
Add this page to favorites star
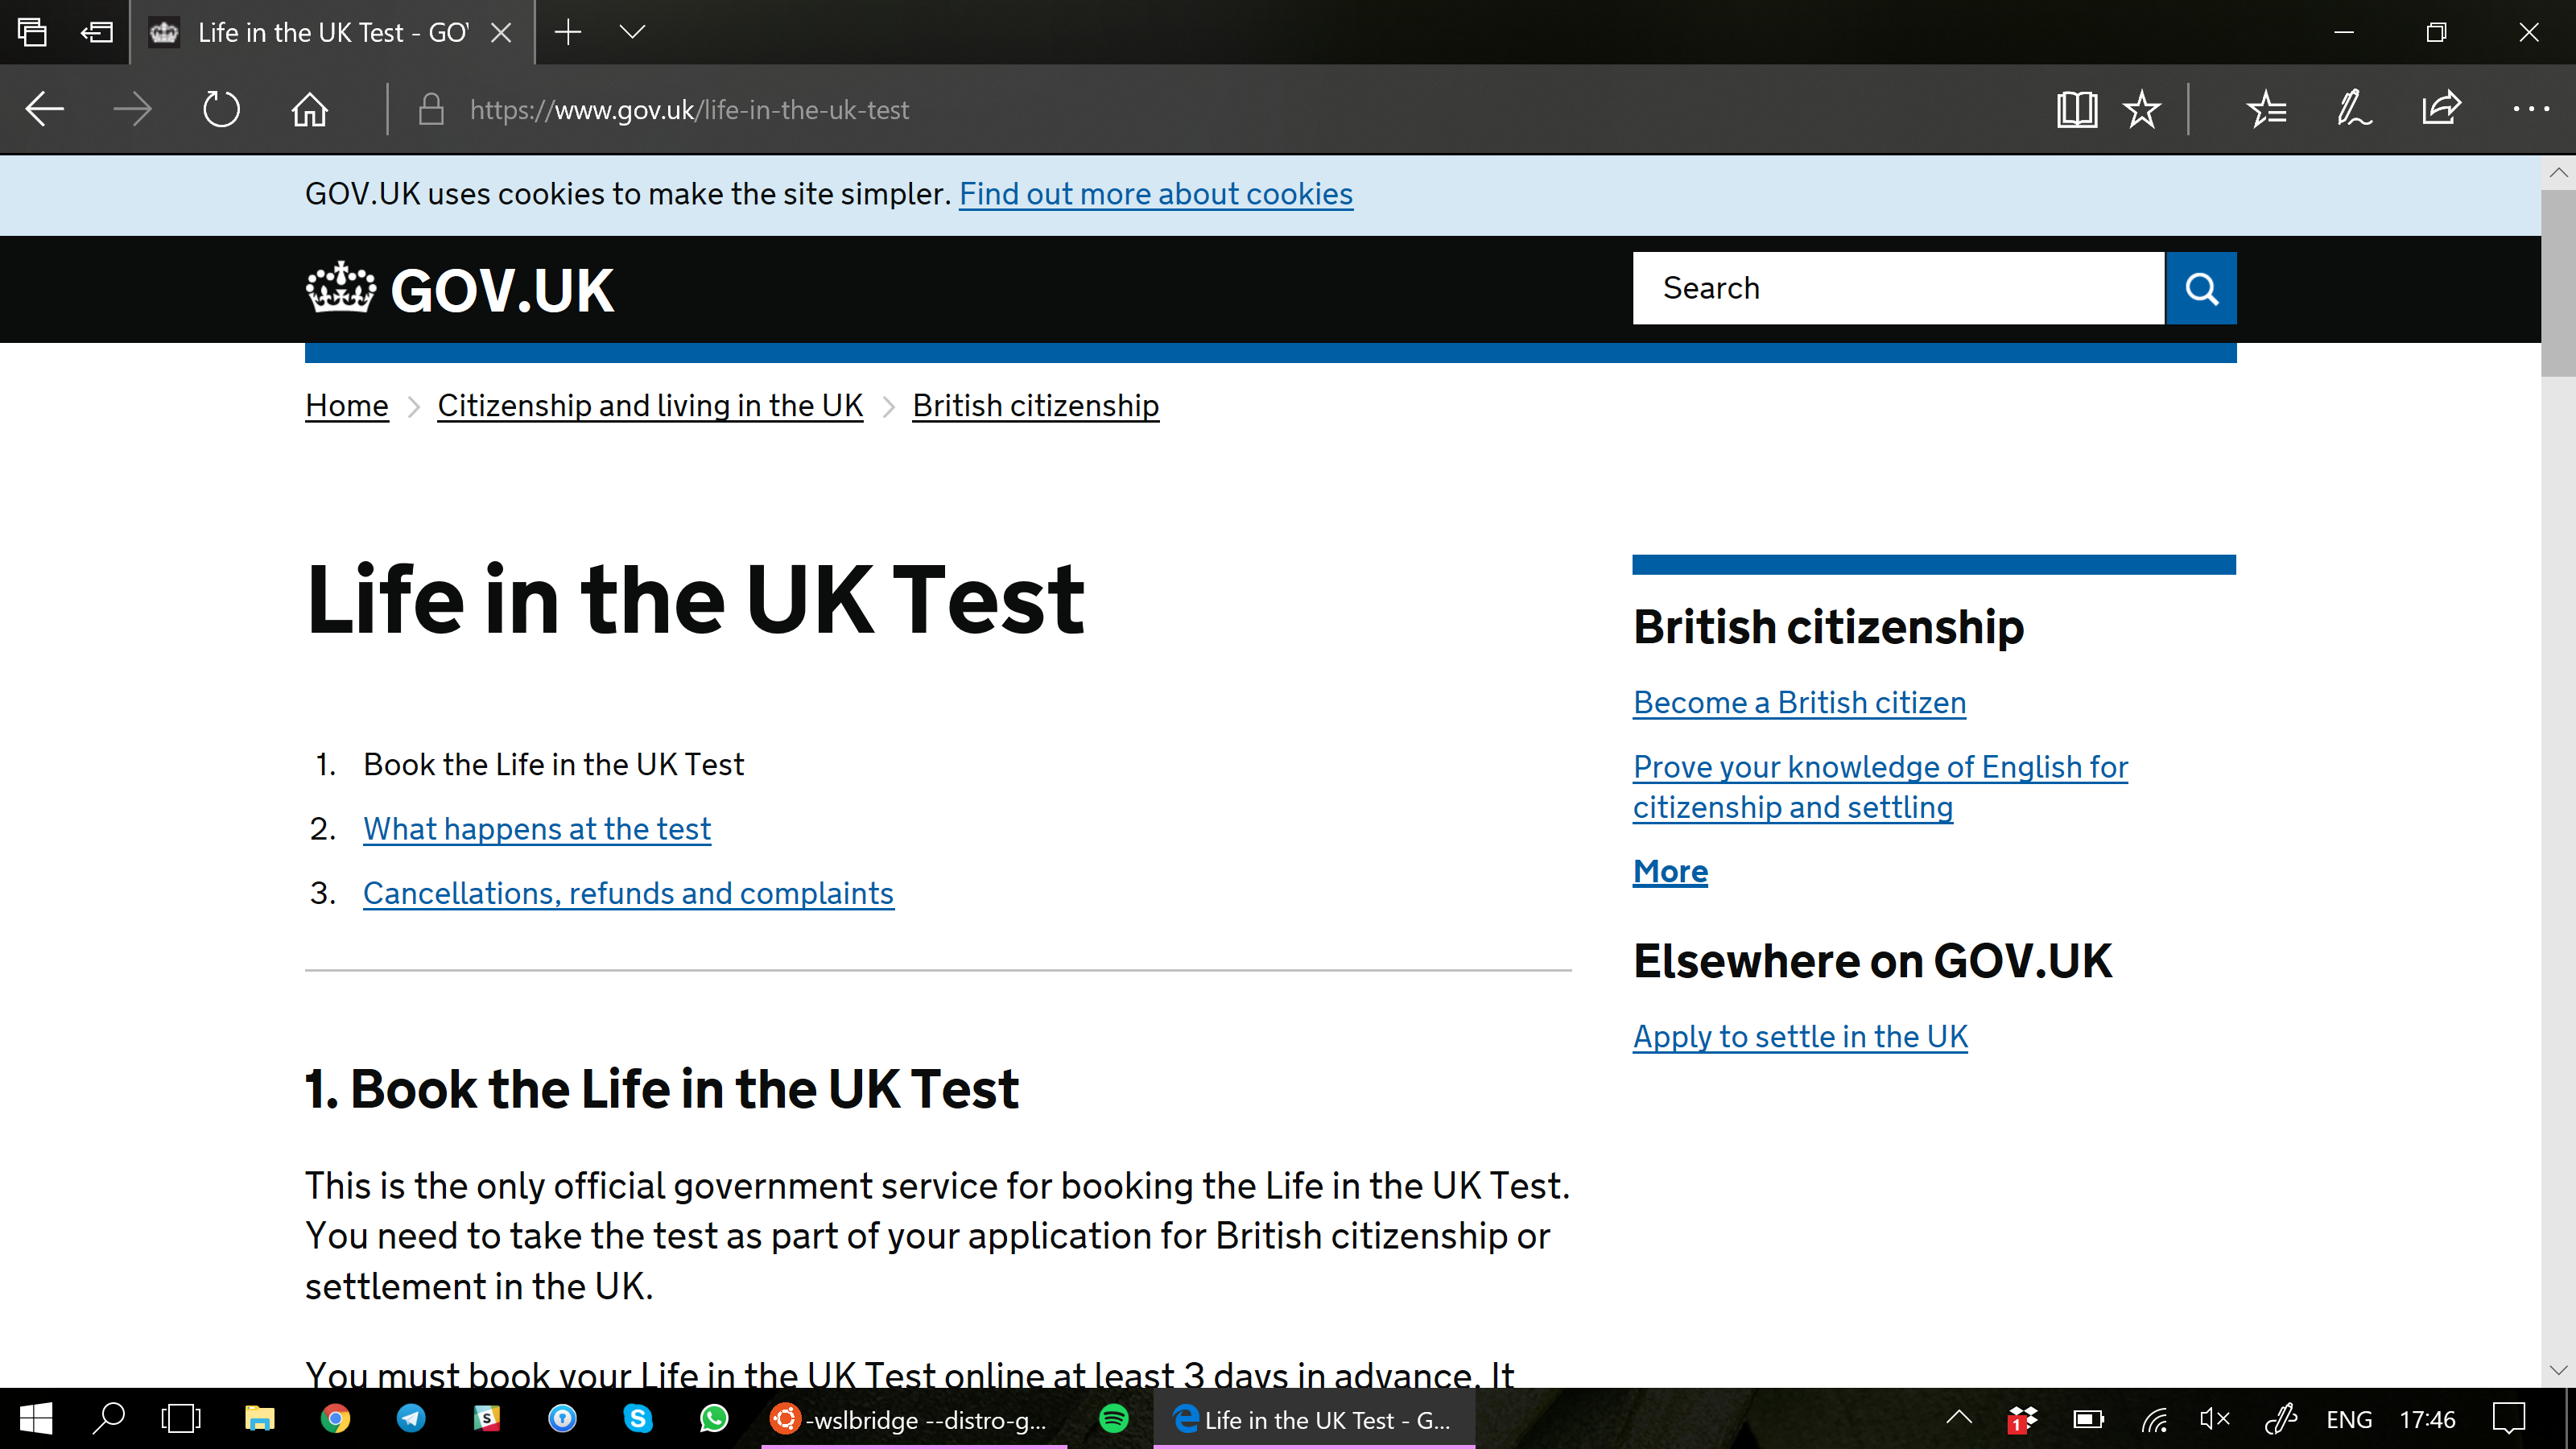2142,109
